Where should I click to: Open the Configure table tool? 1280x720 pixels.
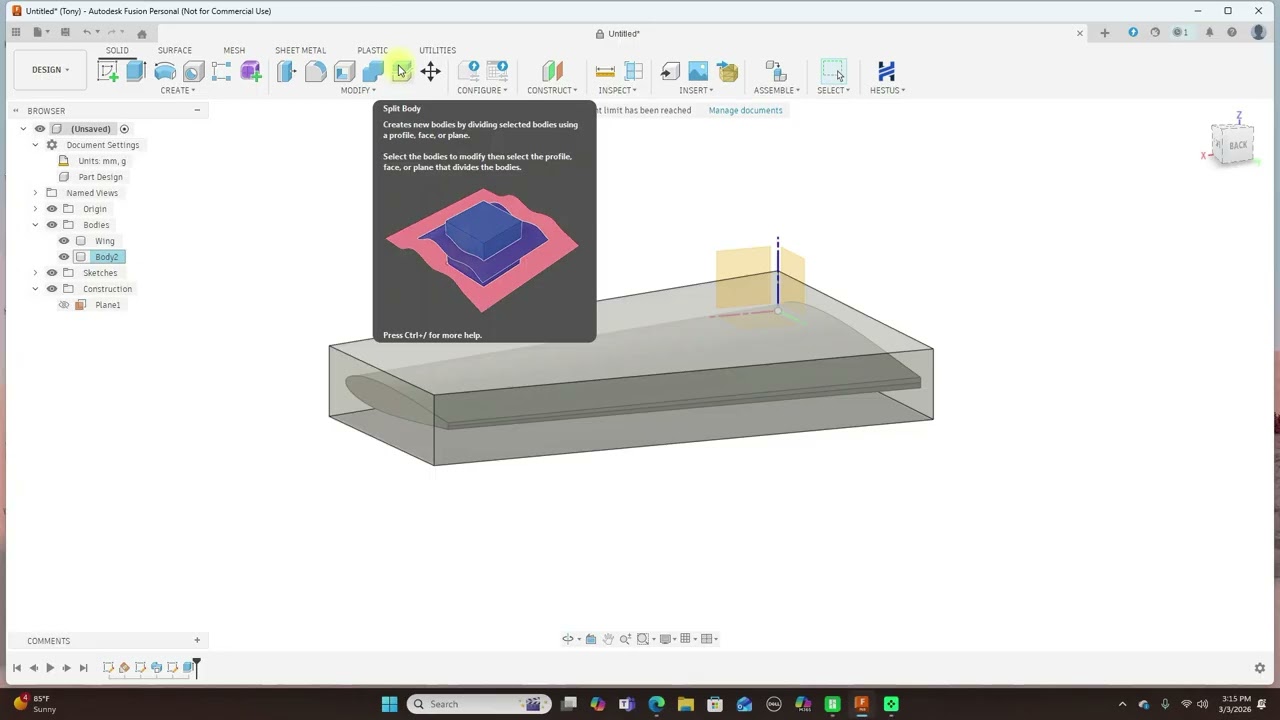(497, 71)
